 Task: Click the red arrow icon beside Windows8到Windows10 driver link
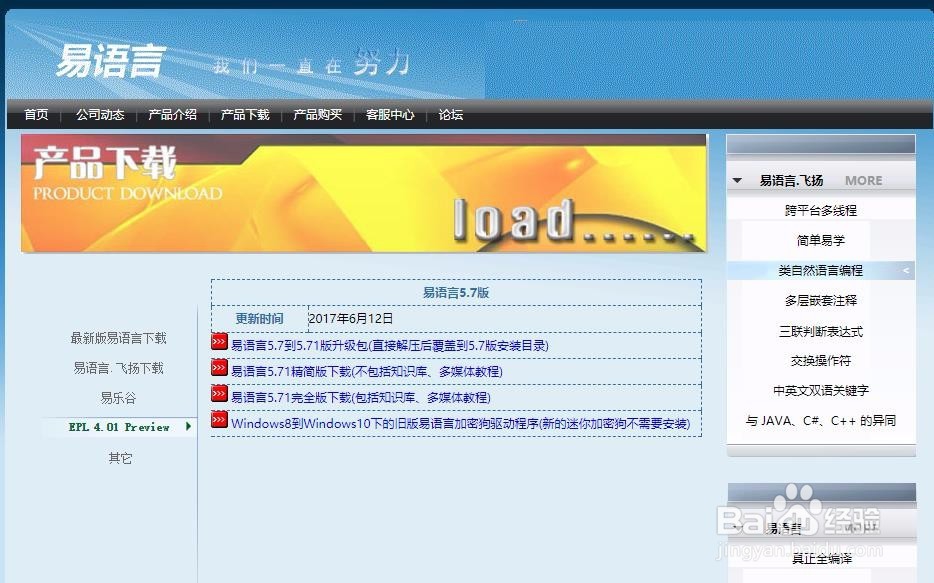(219, 420)
